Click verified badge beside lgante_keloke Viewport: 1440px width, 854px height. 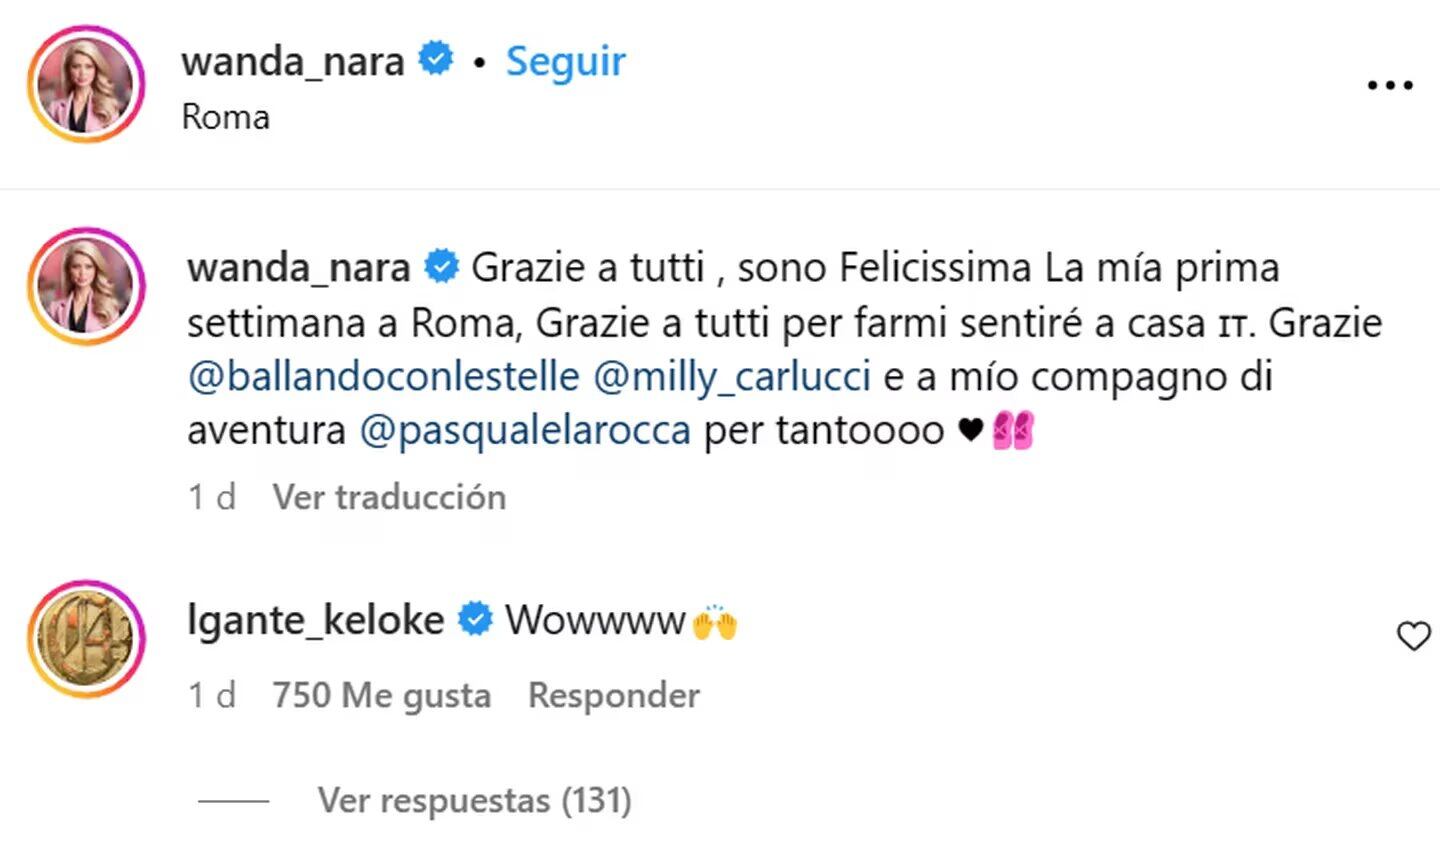pyautogui.click(x=475, y=620)
